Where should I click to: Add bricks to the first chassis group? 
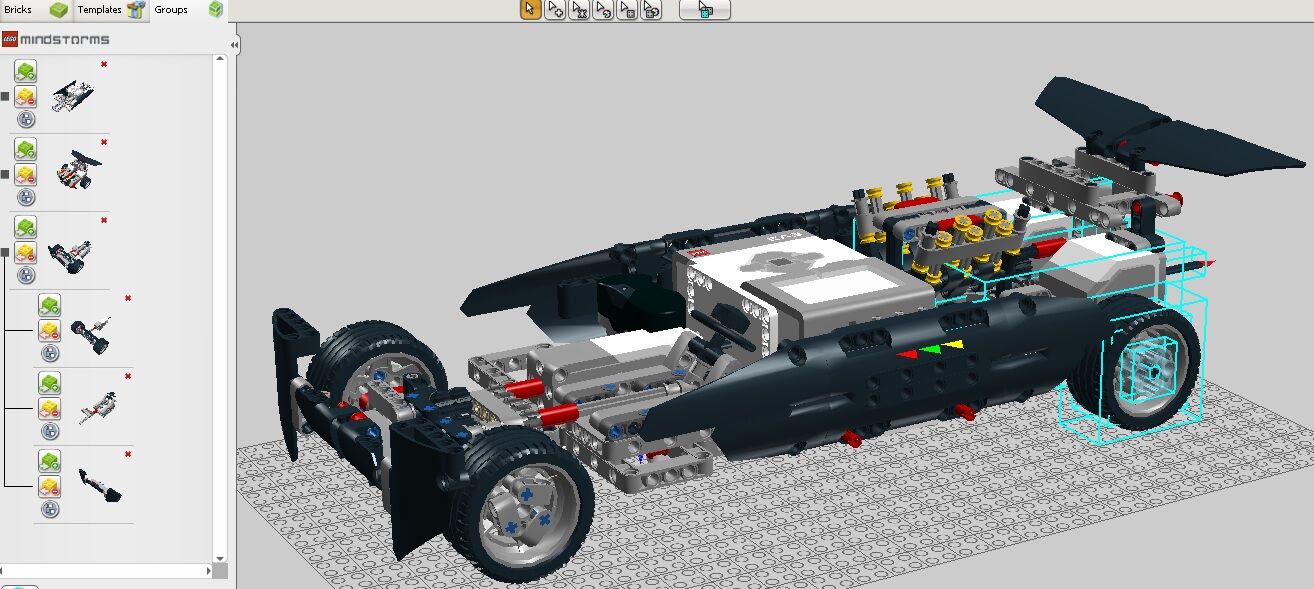[x=26, y=71]
